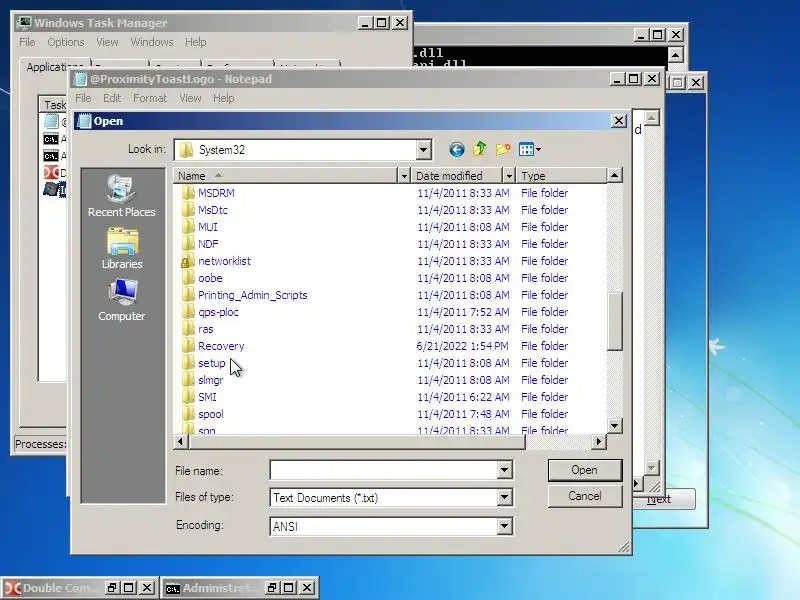Close the Open dialog
800x600 pixels.
pos(619,121)
